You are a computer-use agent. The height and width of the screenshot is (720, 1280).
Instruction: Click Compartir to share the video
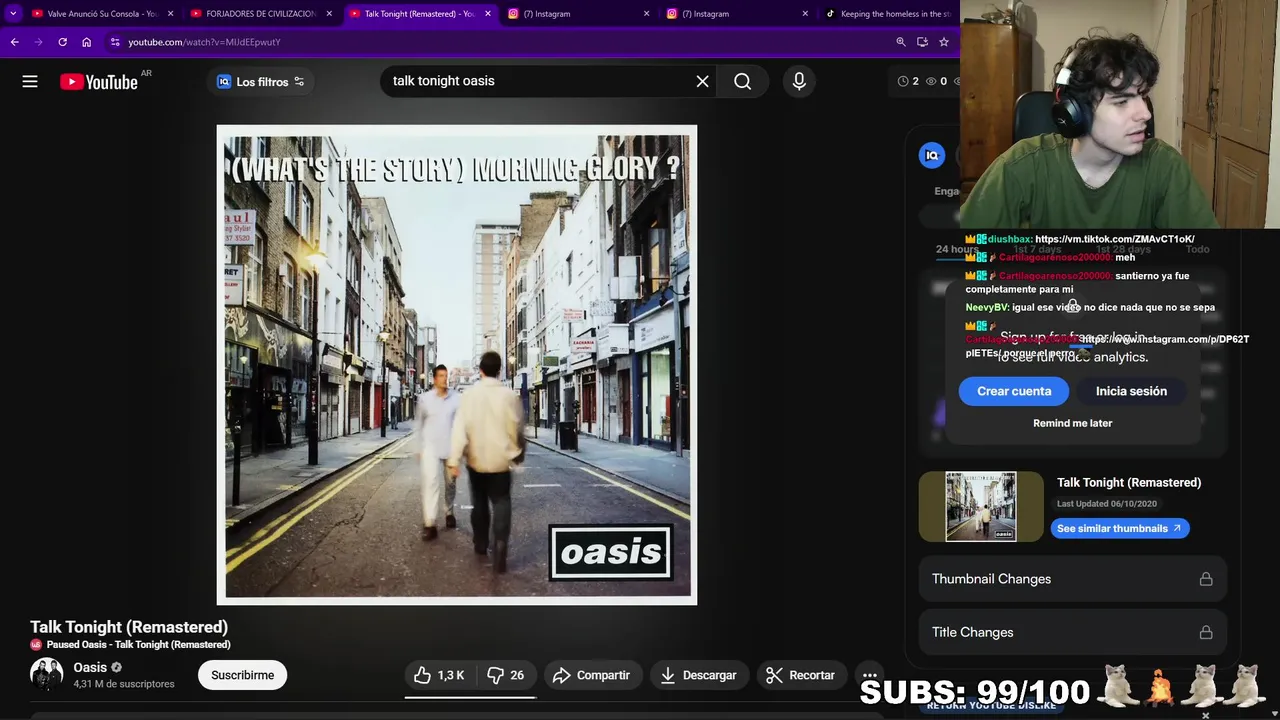[591, 675]
